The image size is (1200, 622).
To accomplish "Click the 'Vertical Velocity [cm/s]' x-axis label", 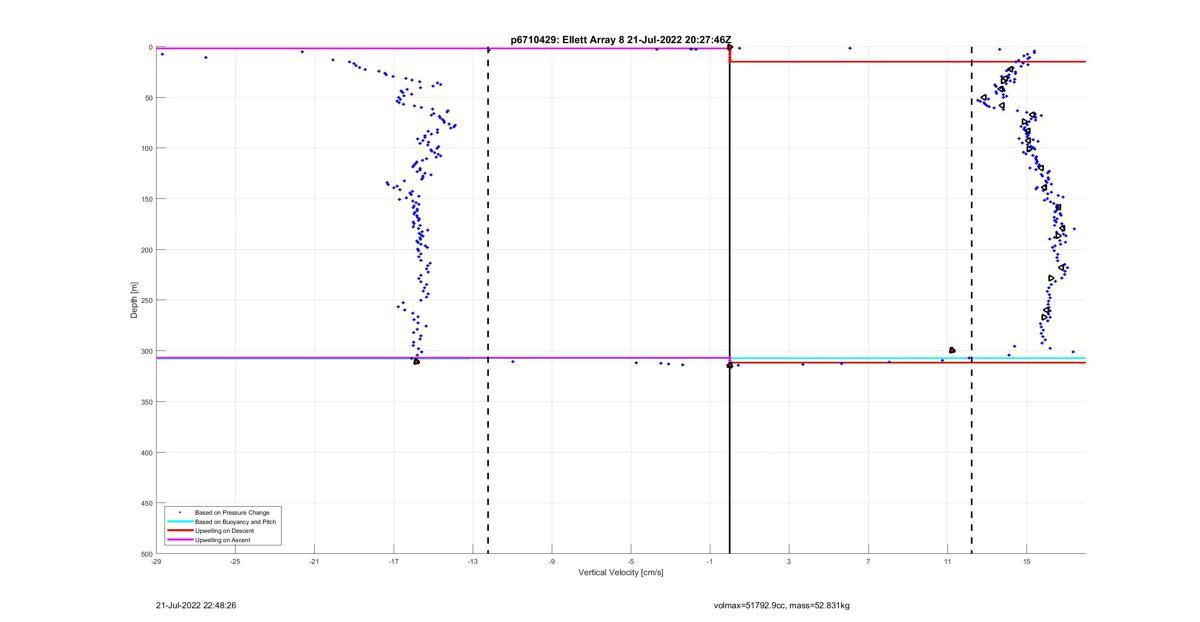I will (x=621, y=573).
